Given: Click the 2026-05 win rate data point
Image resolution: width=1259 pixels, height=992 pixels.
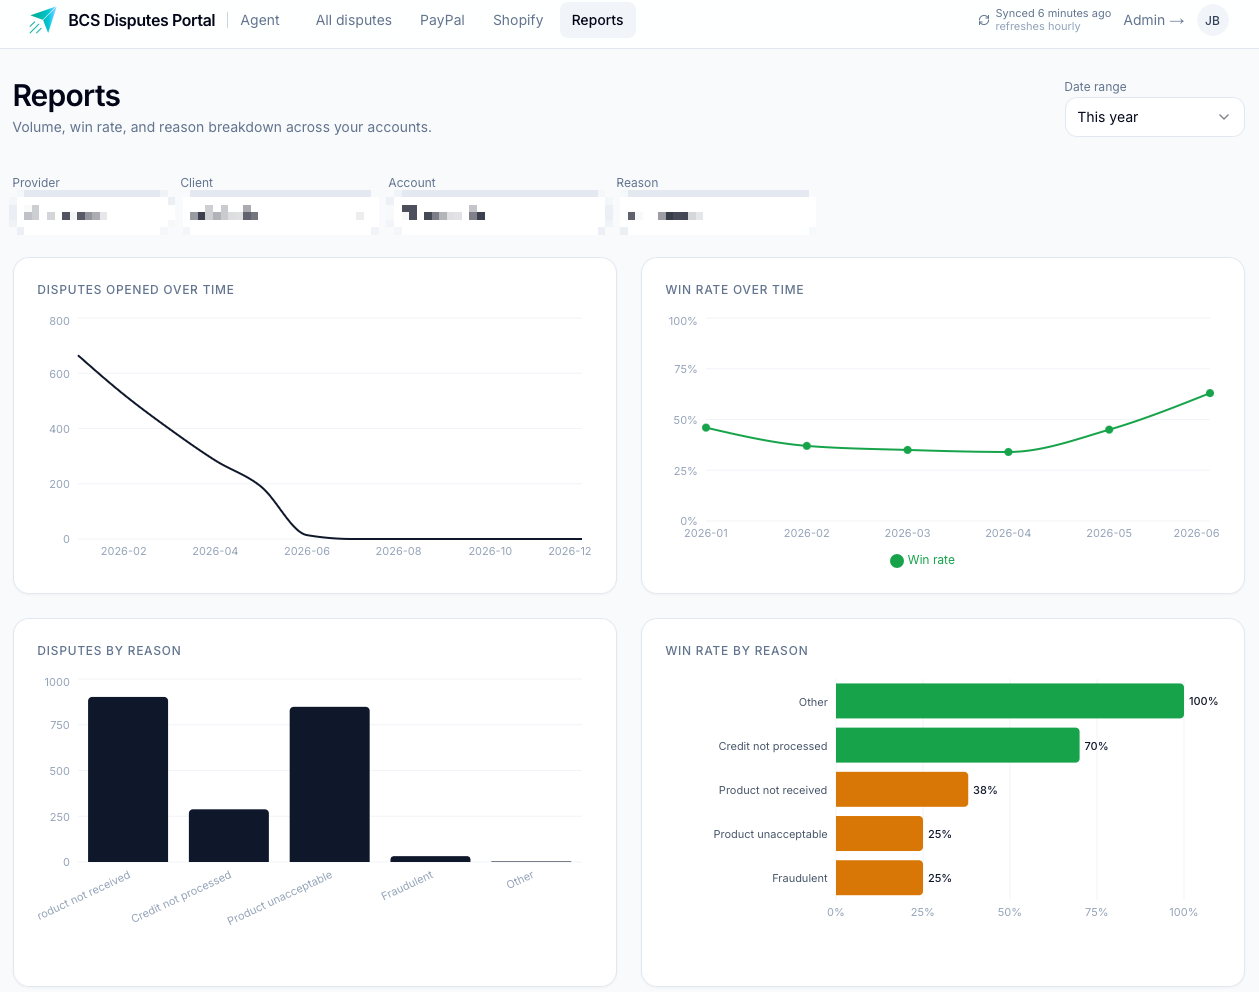Looking at the screenshot, I should click(x=1109, y=430).
